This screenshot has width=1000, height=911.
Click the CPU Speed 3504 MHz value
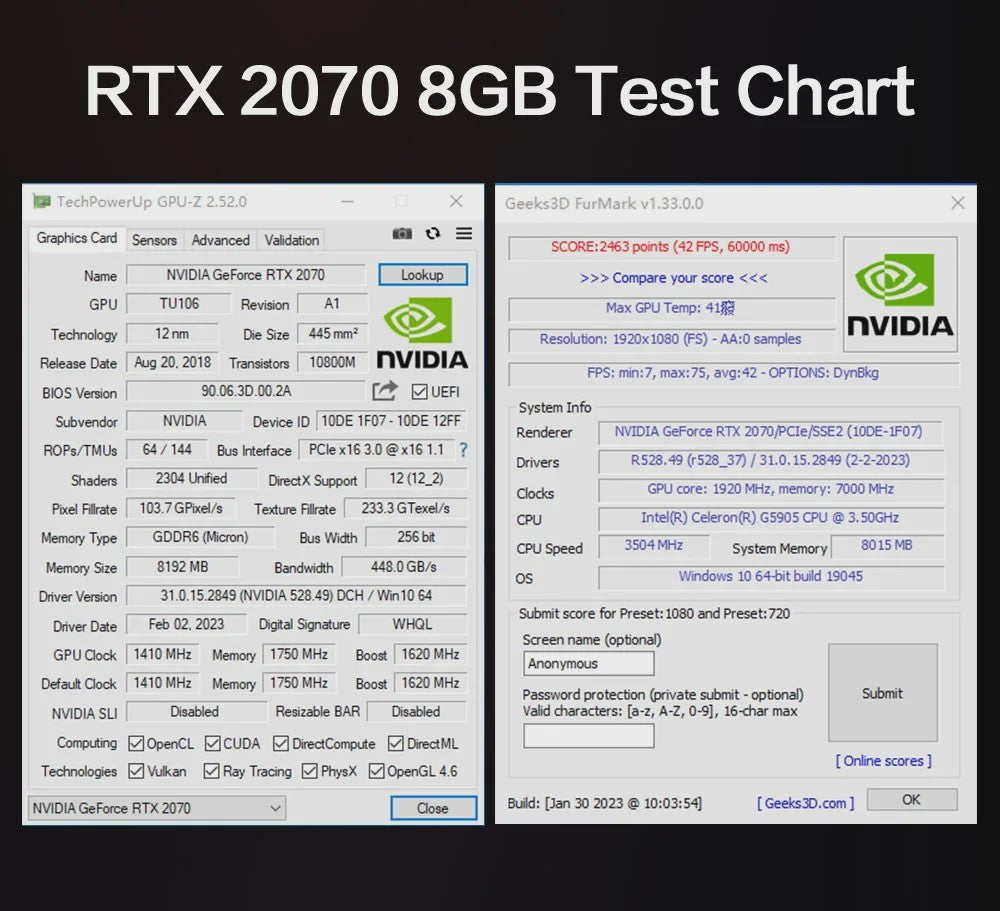[654, 545]
